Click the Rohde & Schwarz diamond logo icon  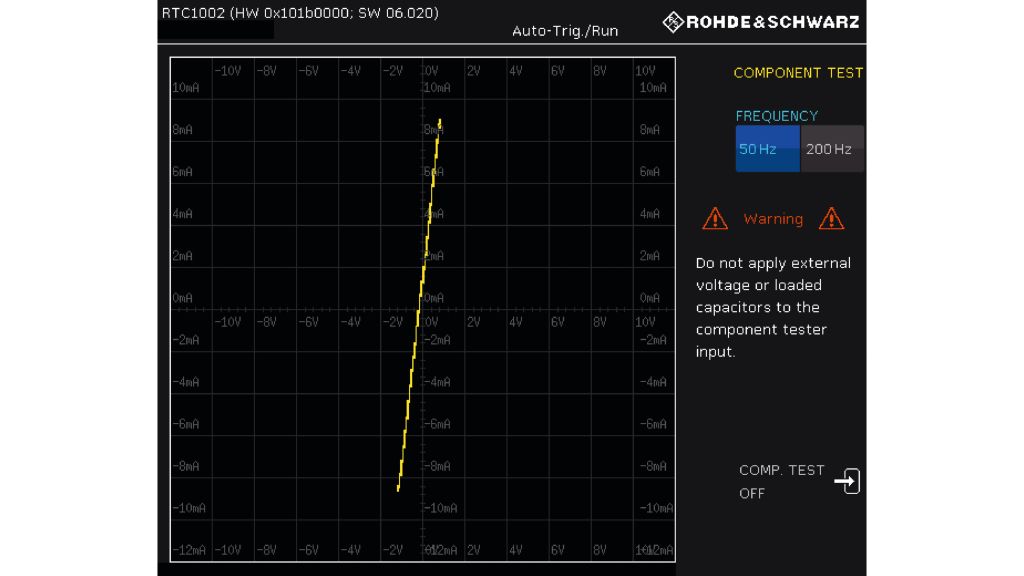(673, 22)
